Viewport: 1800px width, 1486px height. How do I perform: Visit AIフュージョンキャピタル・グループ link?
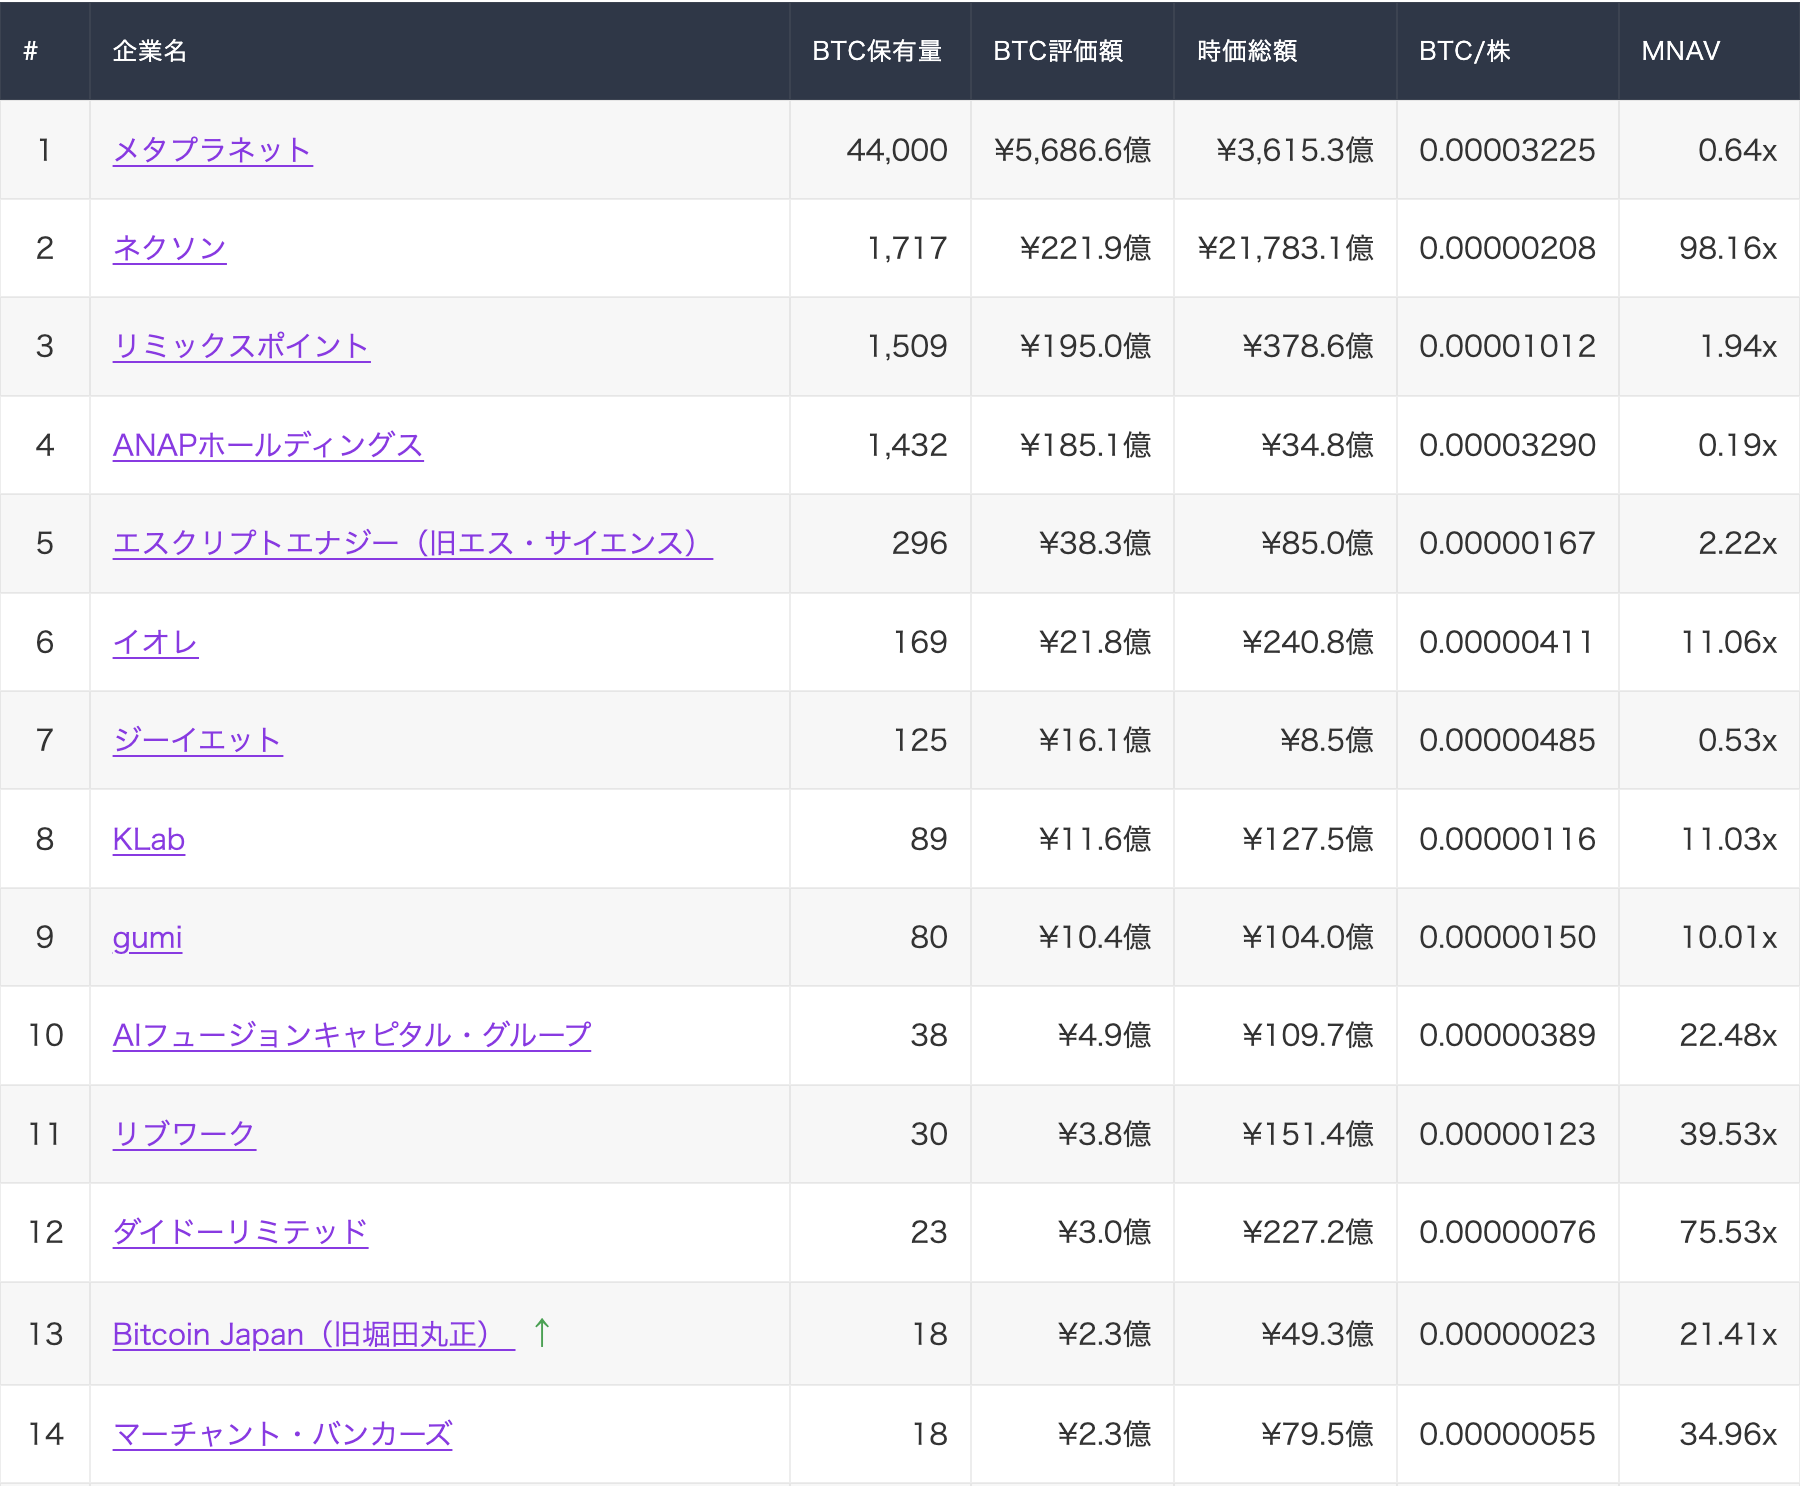[x=352, y=1035]
